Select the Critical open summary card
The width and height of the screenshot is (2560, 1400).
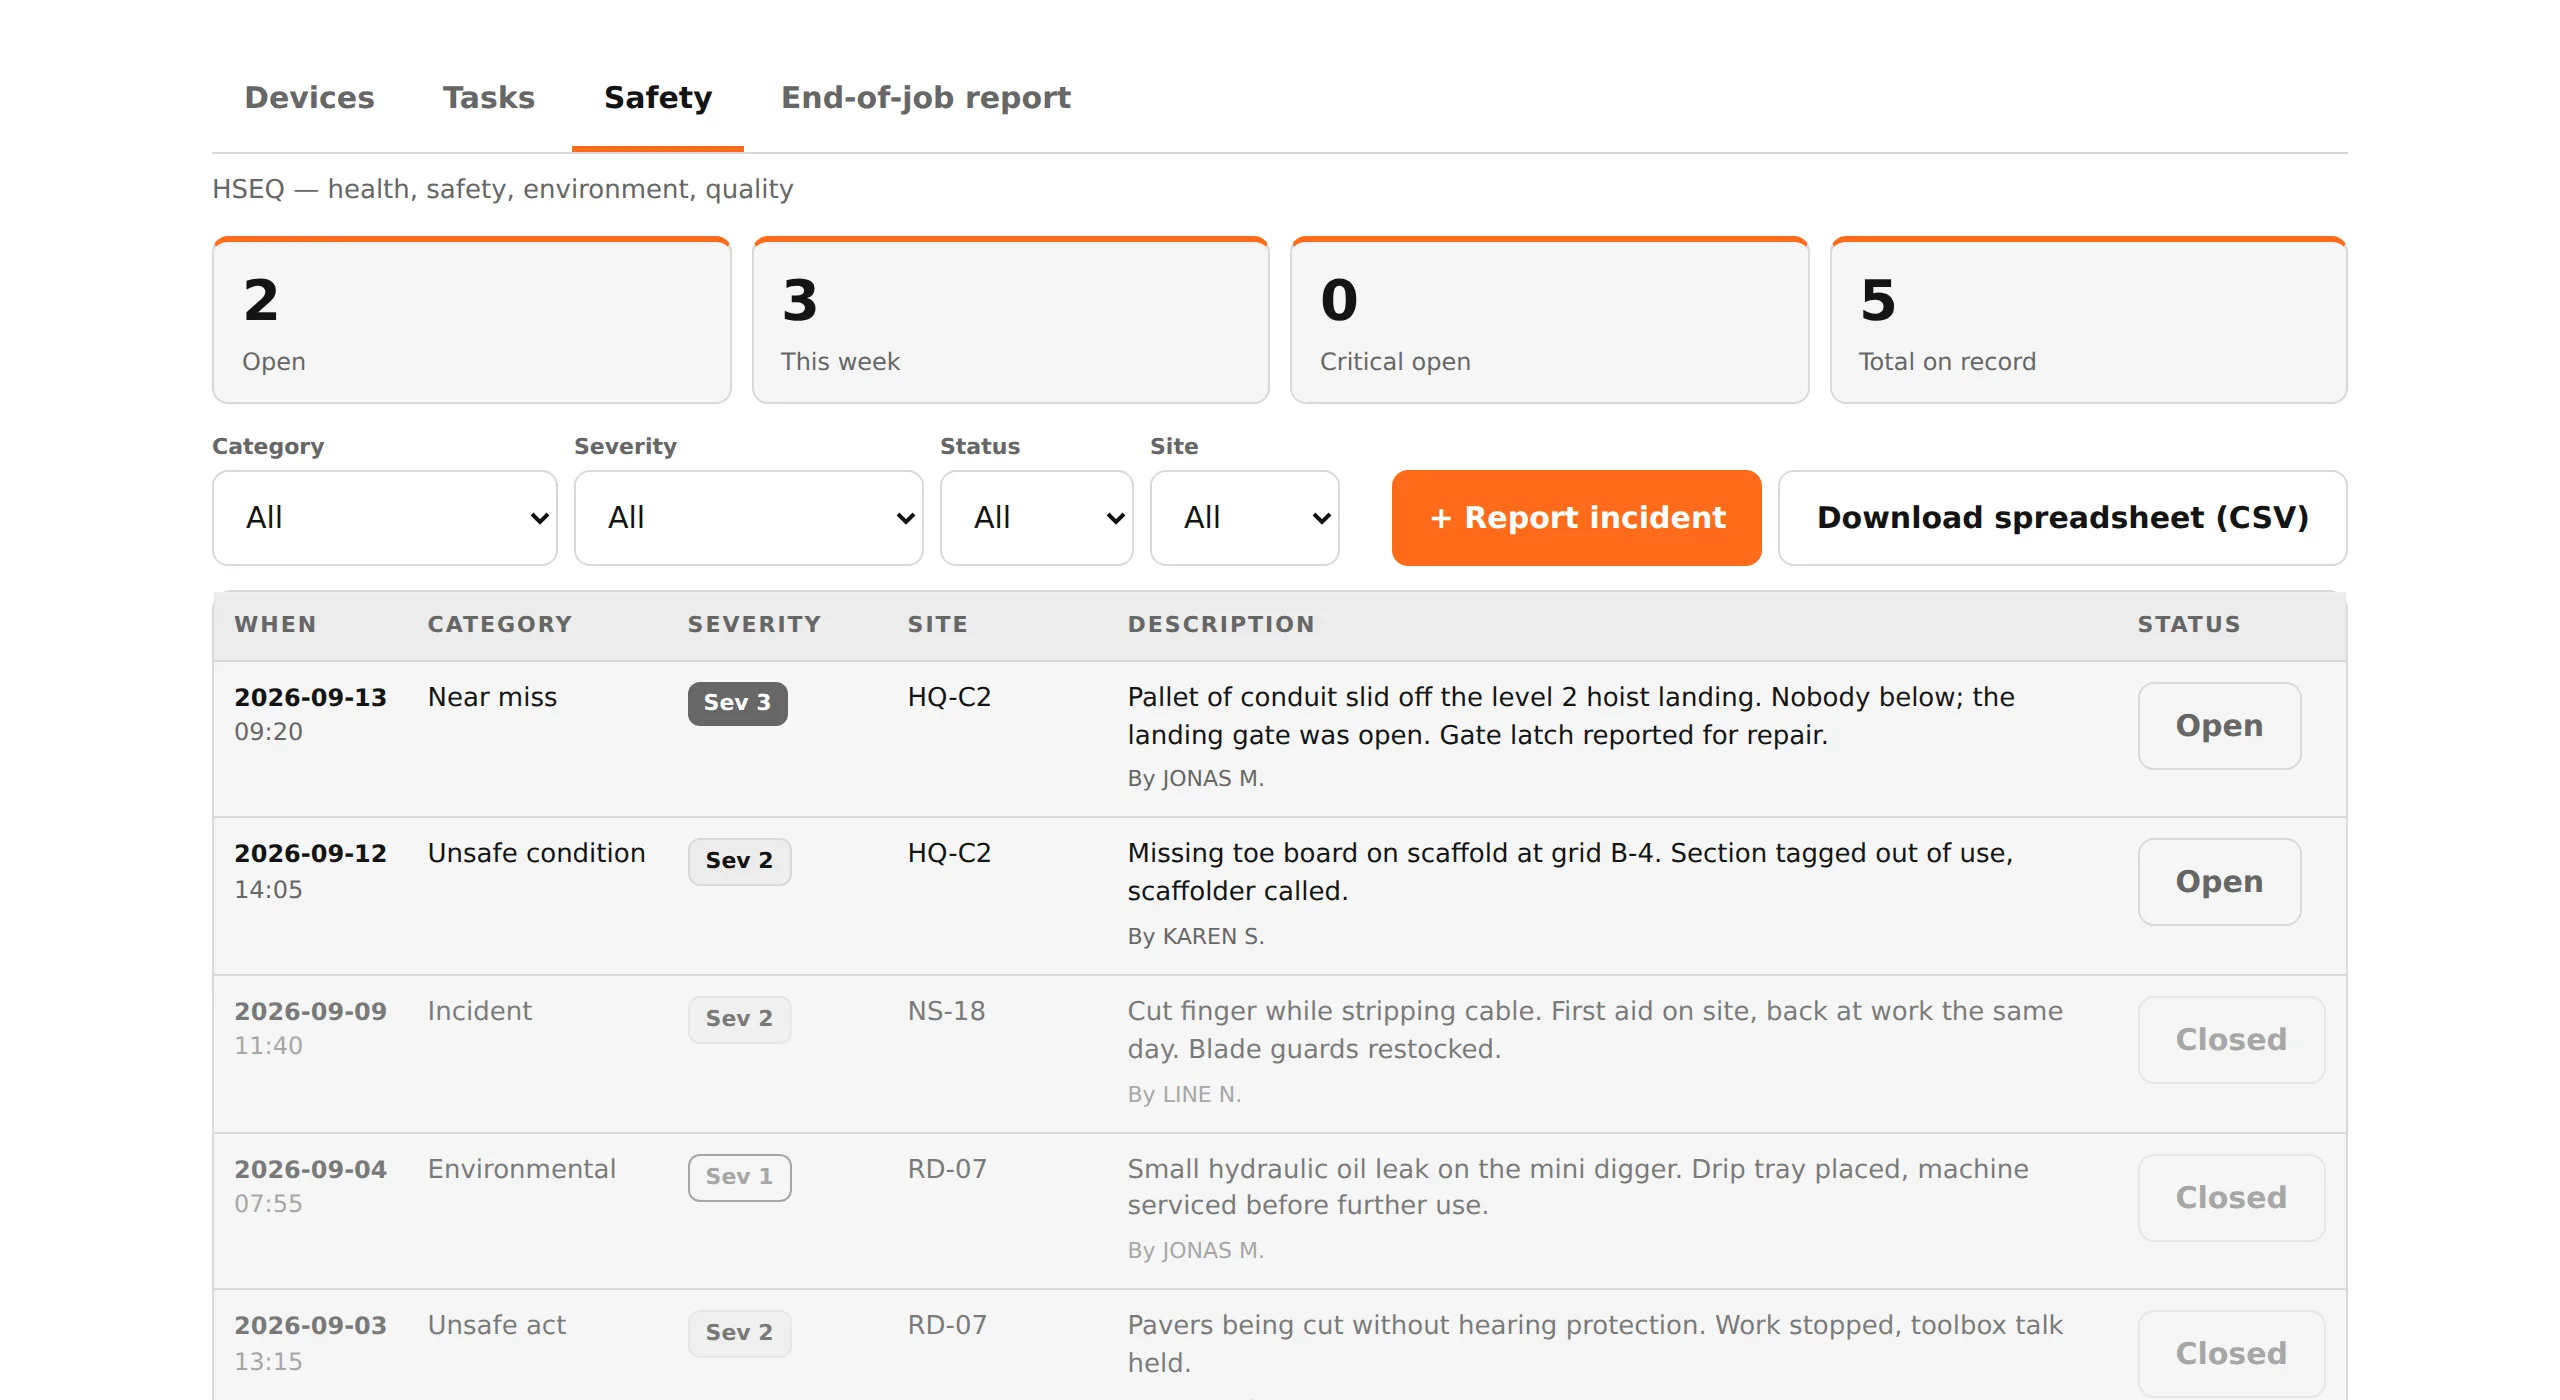1550,321
